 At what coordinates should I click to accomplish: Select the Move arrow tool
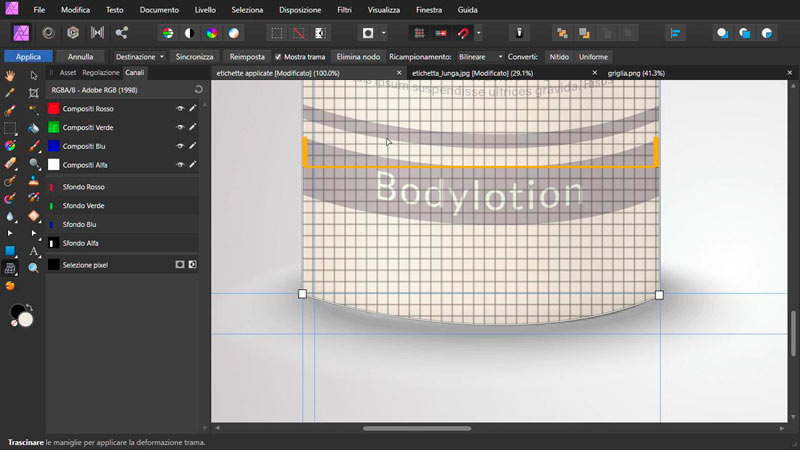pyautogui.click(x=34, y=76)
